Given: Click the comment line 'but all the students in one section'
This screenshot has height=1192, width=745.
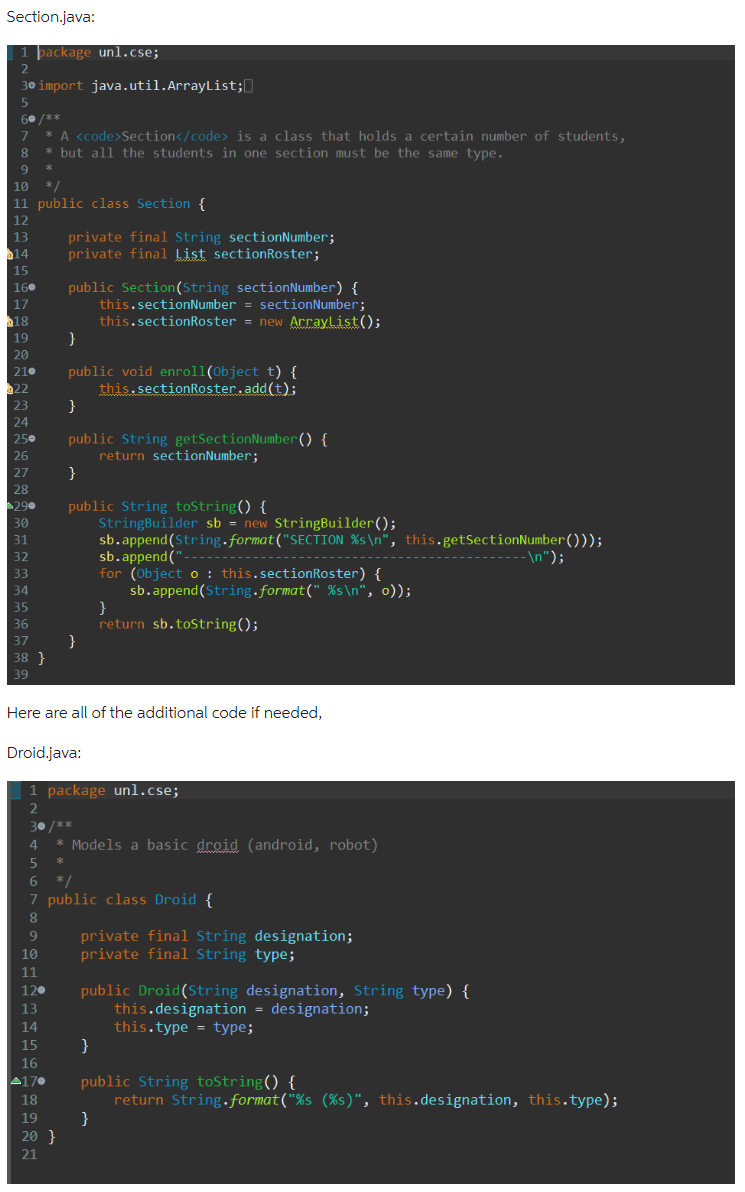Looking at the screenshot, I should [281, 154].
